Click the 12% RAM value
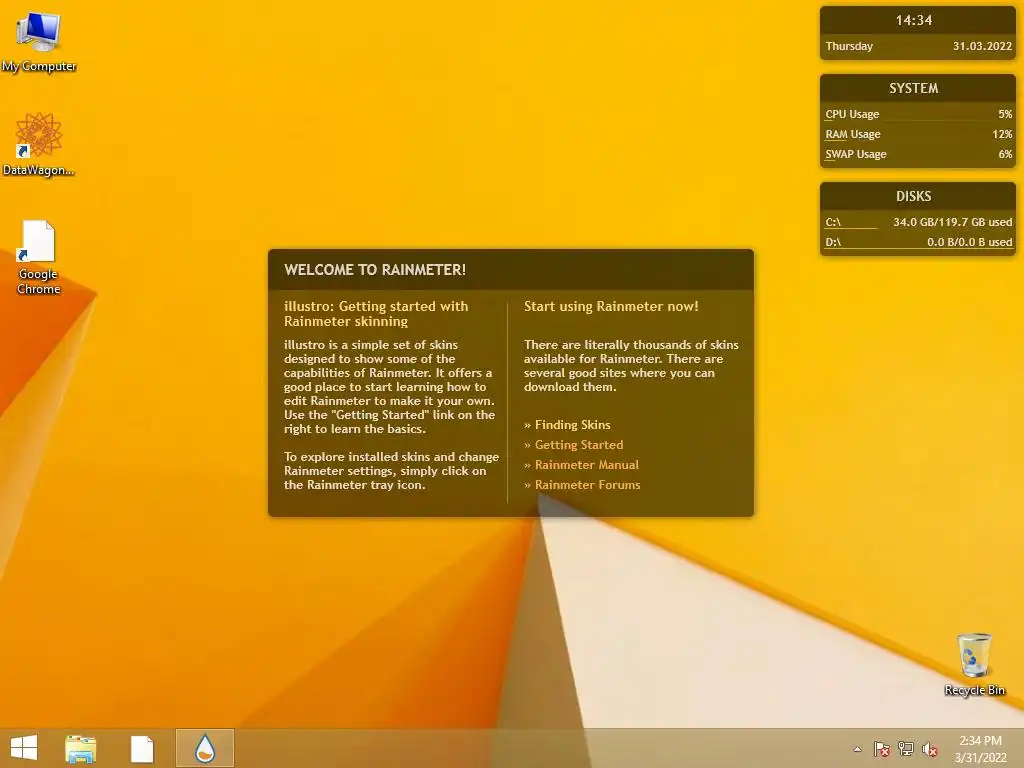This screenshot has height=768, width=1024. (1002, 135)
